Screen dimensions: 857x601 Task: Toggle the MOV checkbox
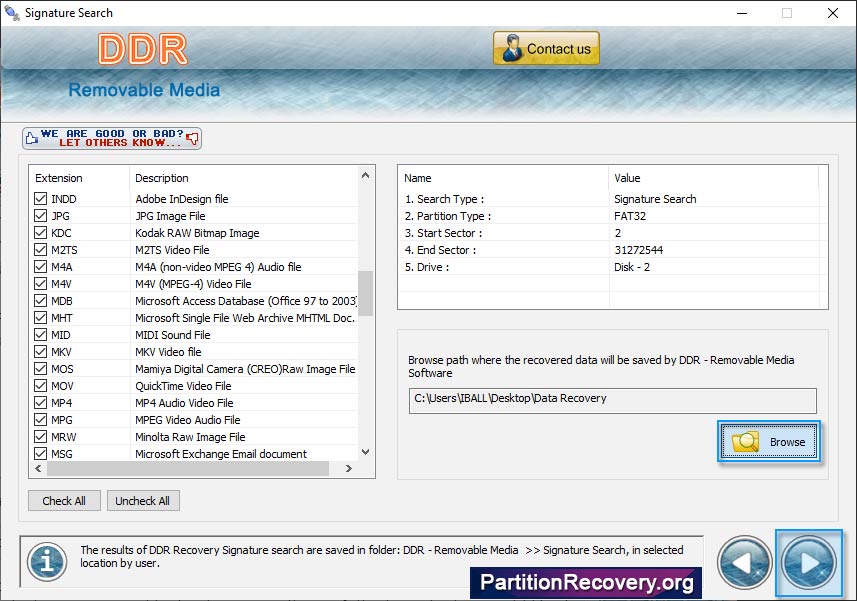click(40, 385)
